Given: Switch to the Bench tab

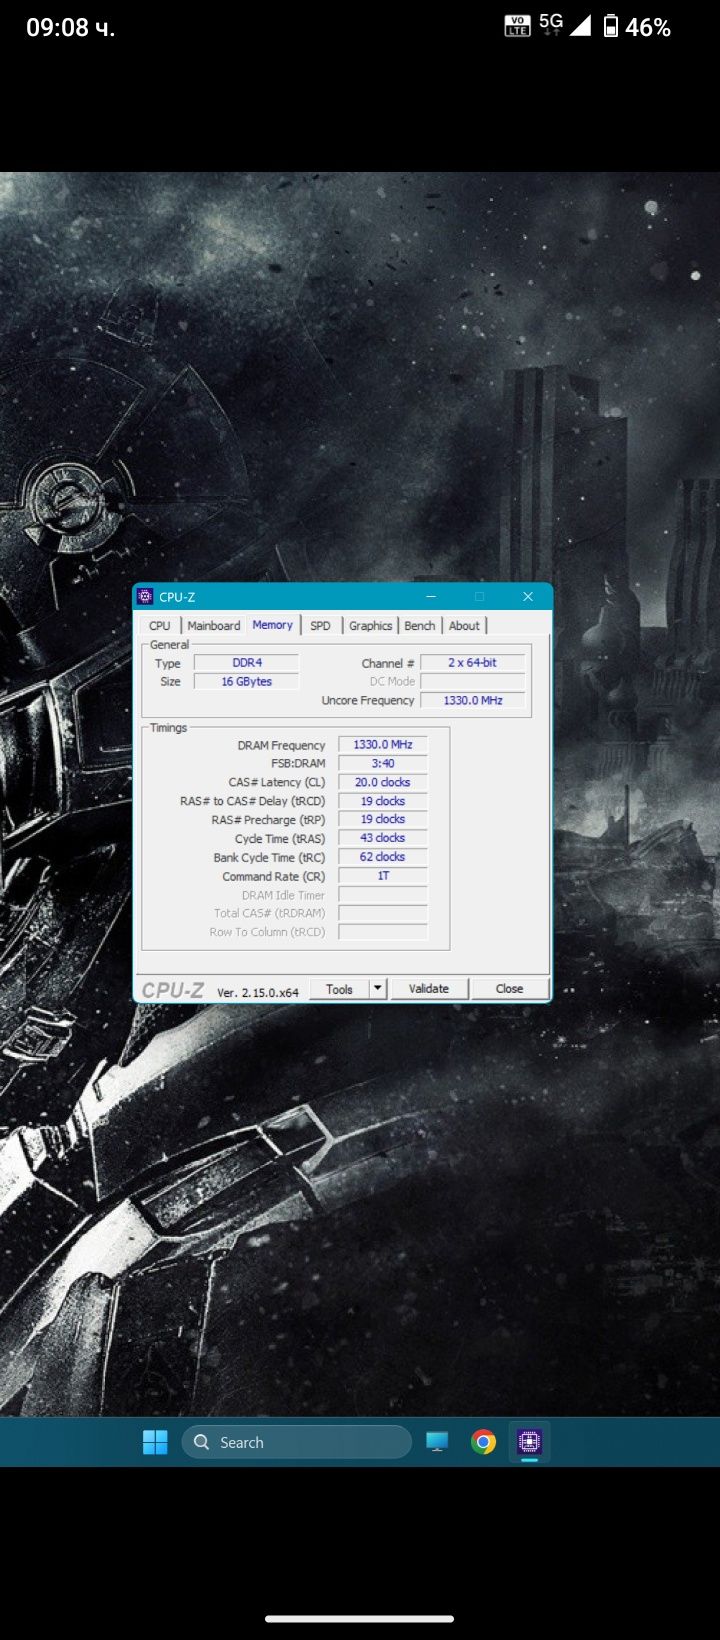Looking at the screenshot, I should coord(420,626).
